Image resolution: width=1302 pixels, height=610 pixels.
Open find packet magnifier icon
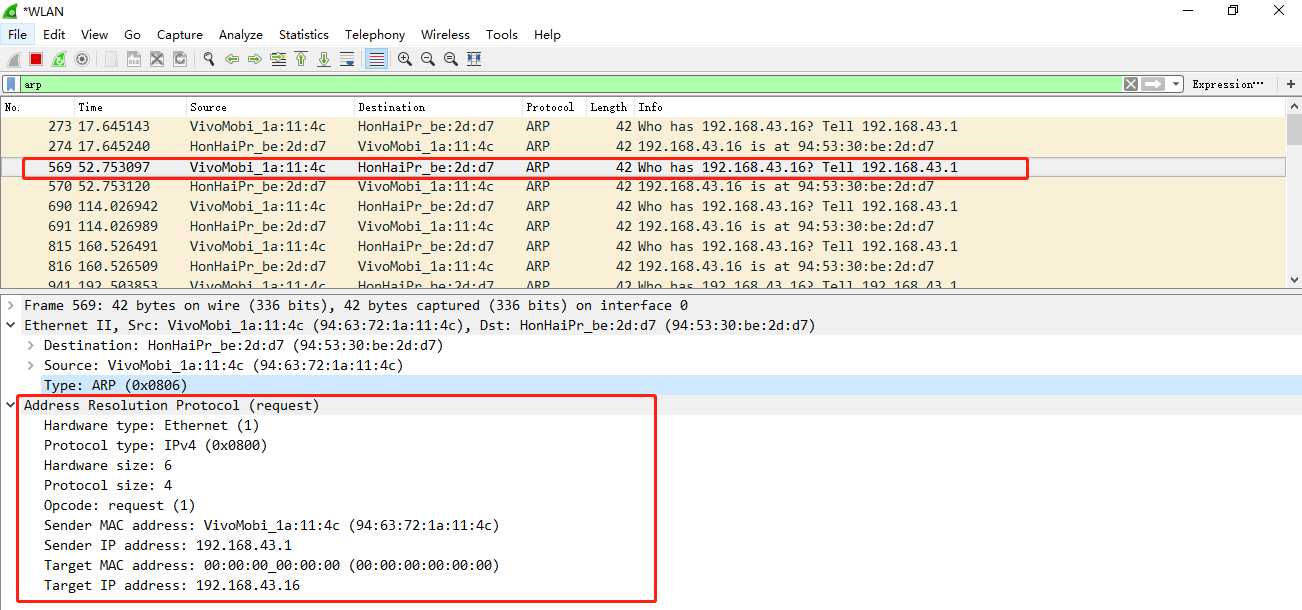point(208,59)
